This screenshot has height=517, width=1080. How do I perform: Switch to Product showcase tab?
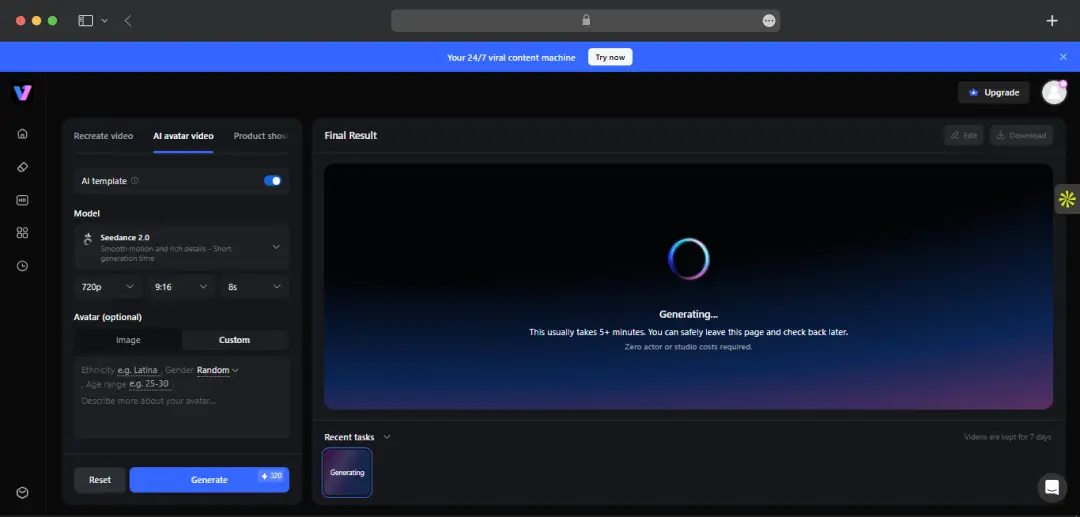pos(261,136)
